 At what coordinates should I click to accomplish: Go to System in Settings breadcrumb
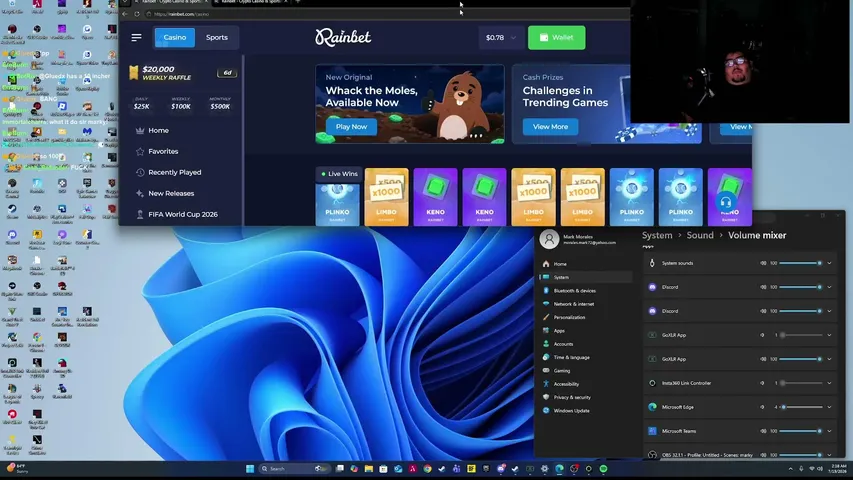[657, 236]
